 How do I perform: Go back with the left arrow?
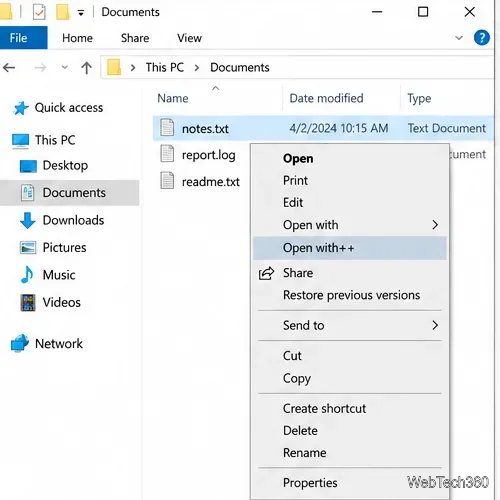[9, 68]
